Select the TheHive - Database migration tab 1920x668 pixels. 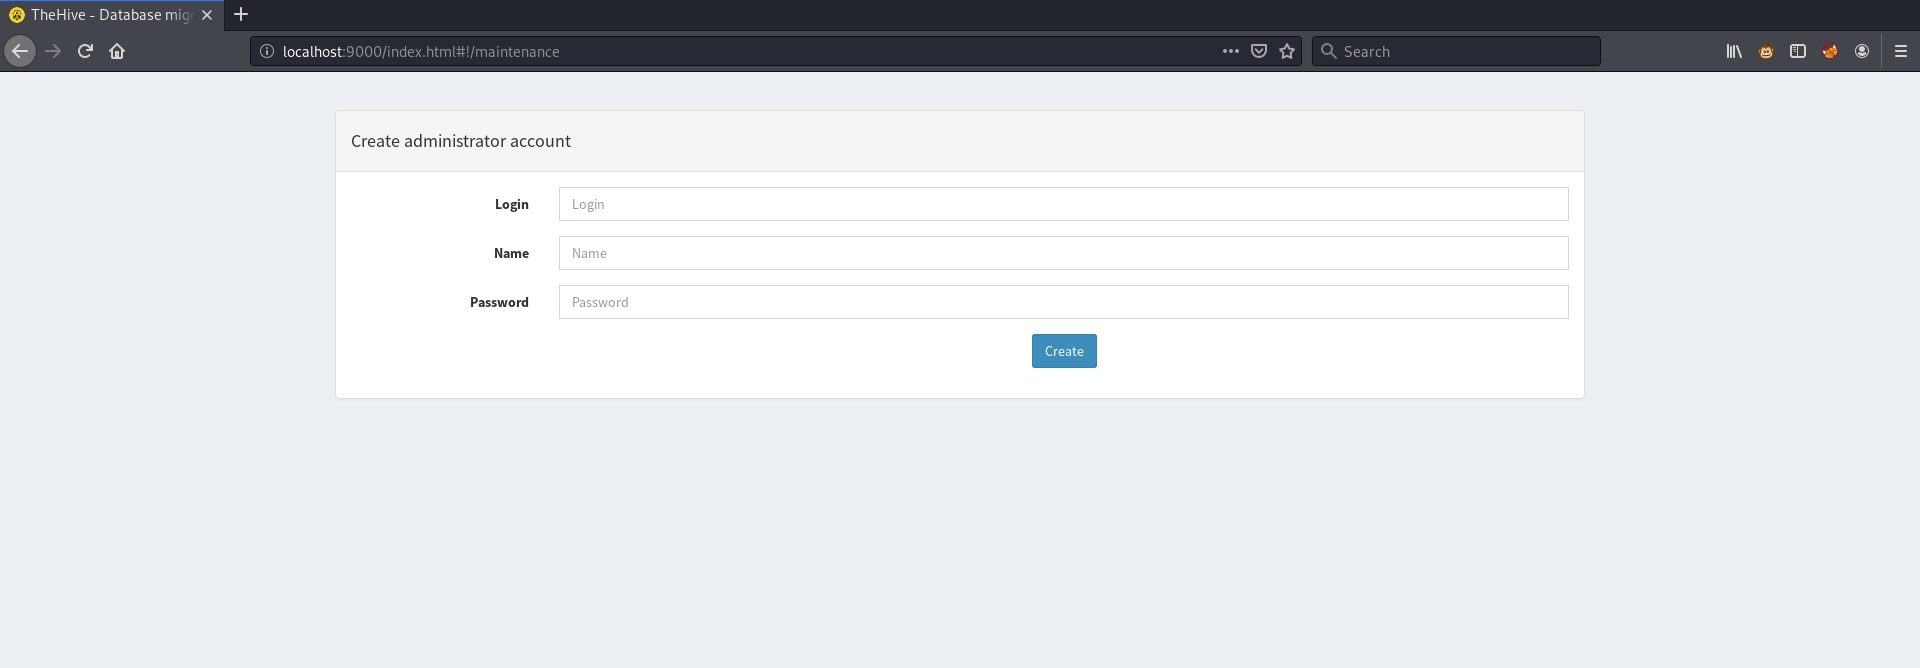(110, 15)
